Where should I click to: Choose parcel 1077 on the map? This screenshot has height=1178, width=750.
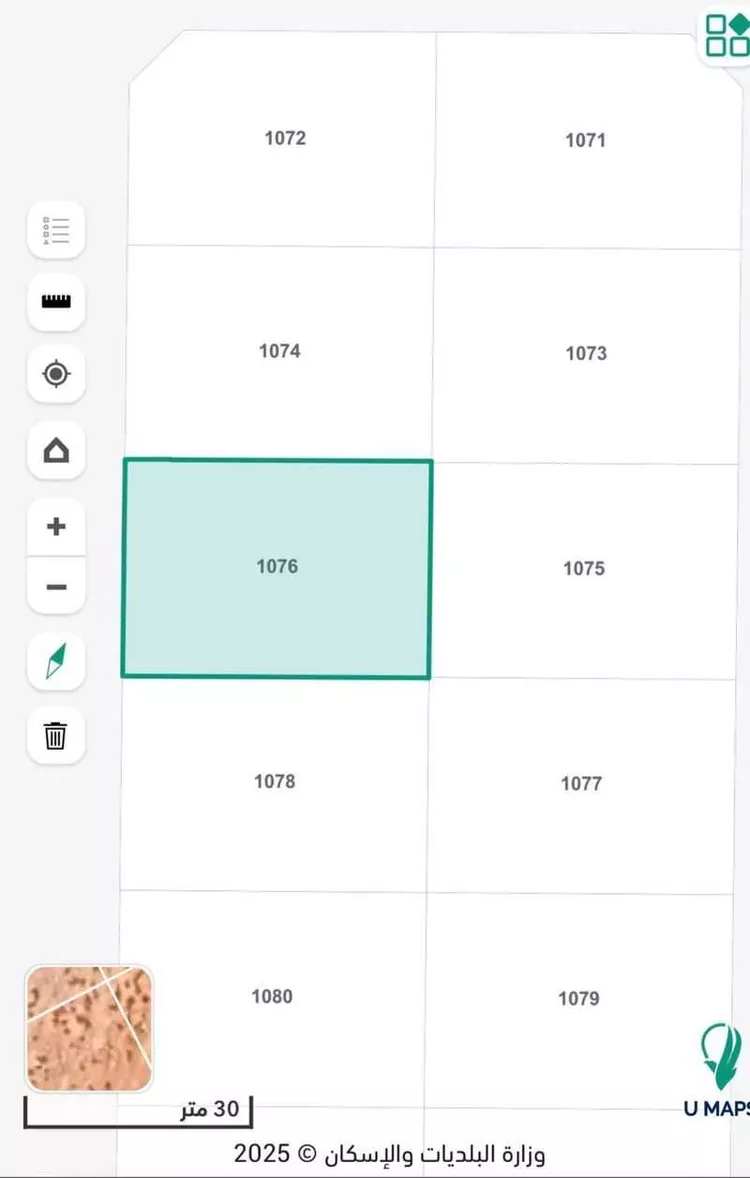point(581,784)
